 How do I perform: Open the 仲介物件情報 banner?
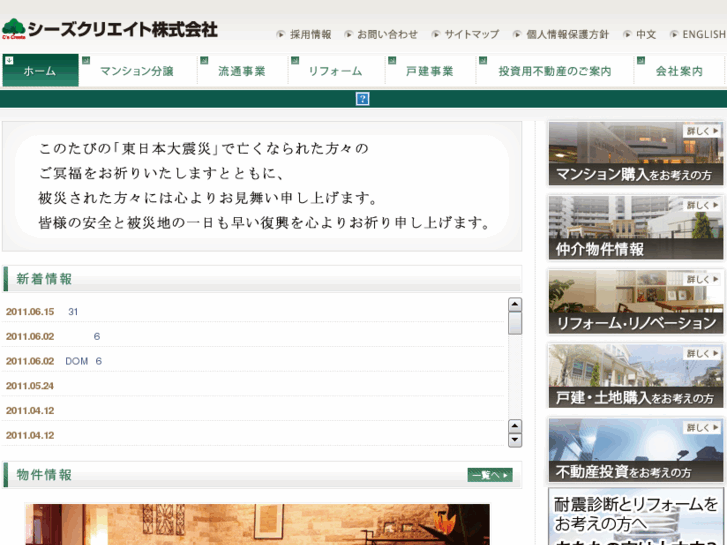point(636,228)
